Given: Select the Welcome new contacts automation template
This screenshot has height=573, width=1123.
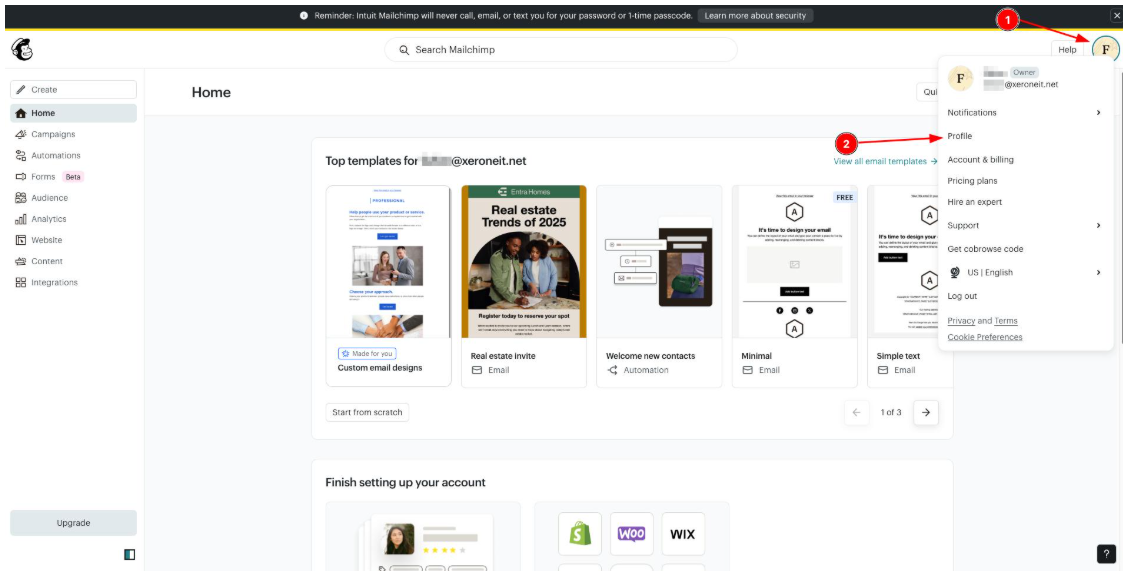Looking at the screenshot, I should pos(659,286).
